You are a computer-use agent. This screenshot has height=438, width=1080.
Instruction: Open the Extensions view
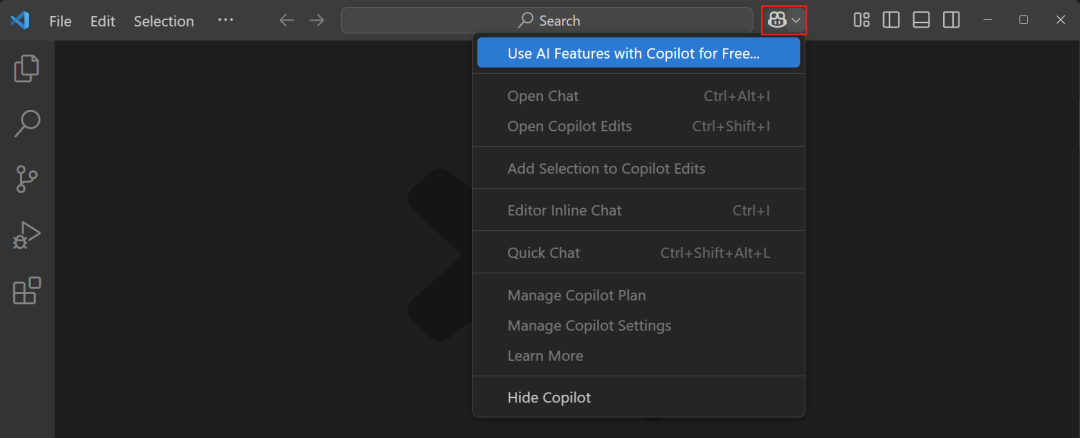tap(27, 291)
